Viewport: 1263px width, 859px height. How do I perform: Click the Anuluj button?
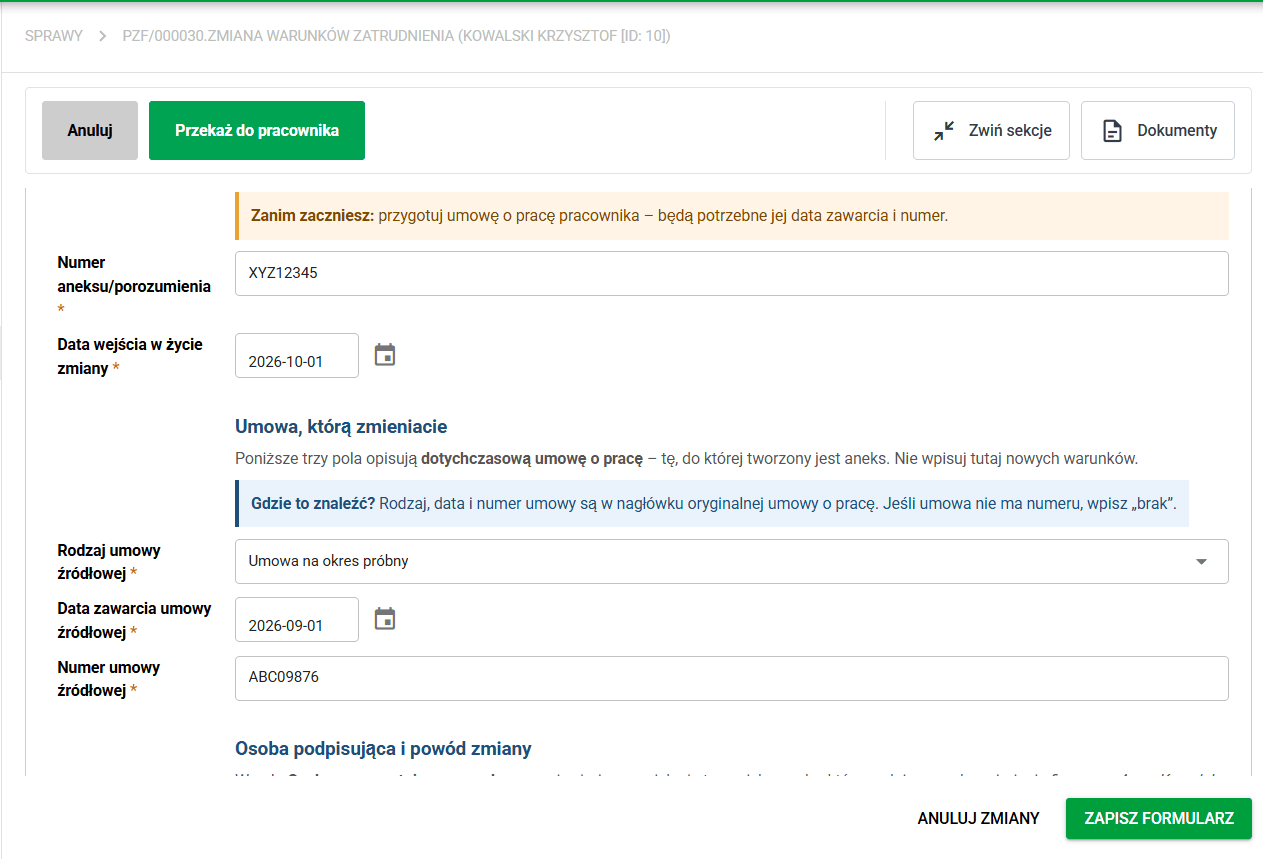pos(90,130)
